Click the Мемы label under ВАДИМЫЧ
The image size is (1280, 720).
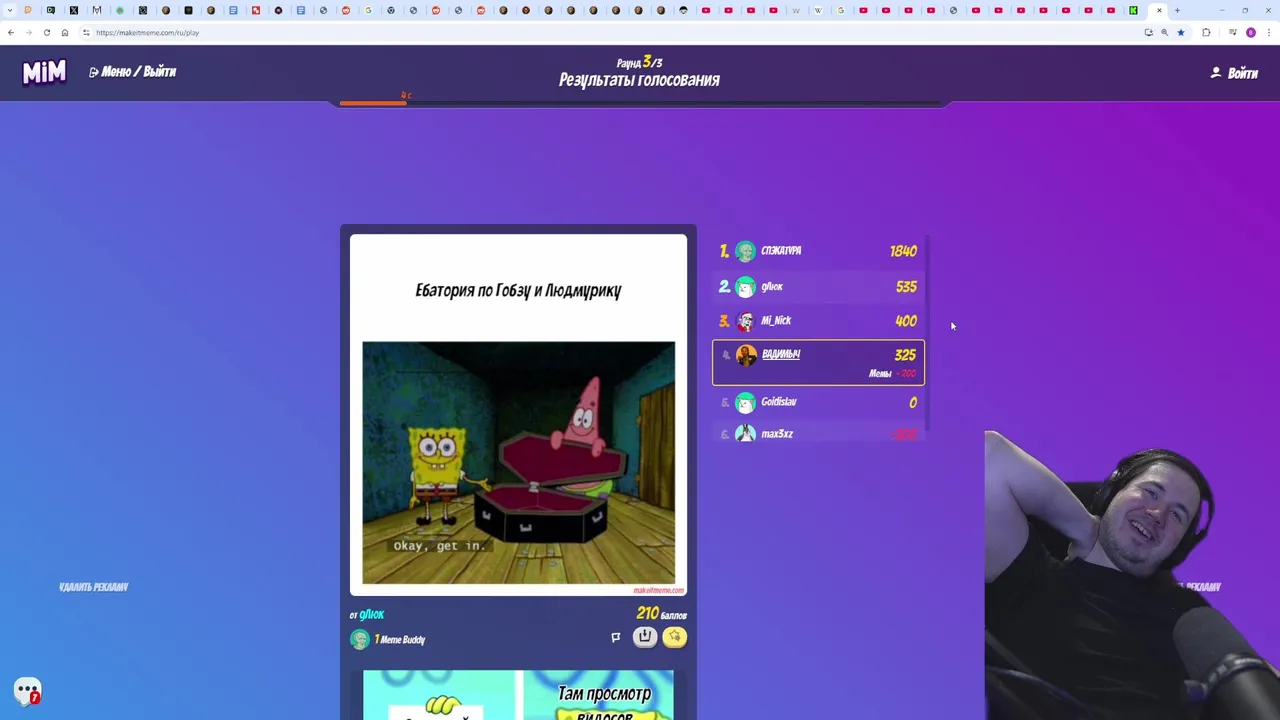pos(880,374)
